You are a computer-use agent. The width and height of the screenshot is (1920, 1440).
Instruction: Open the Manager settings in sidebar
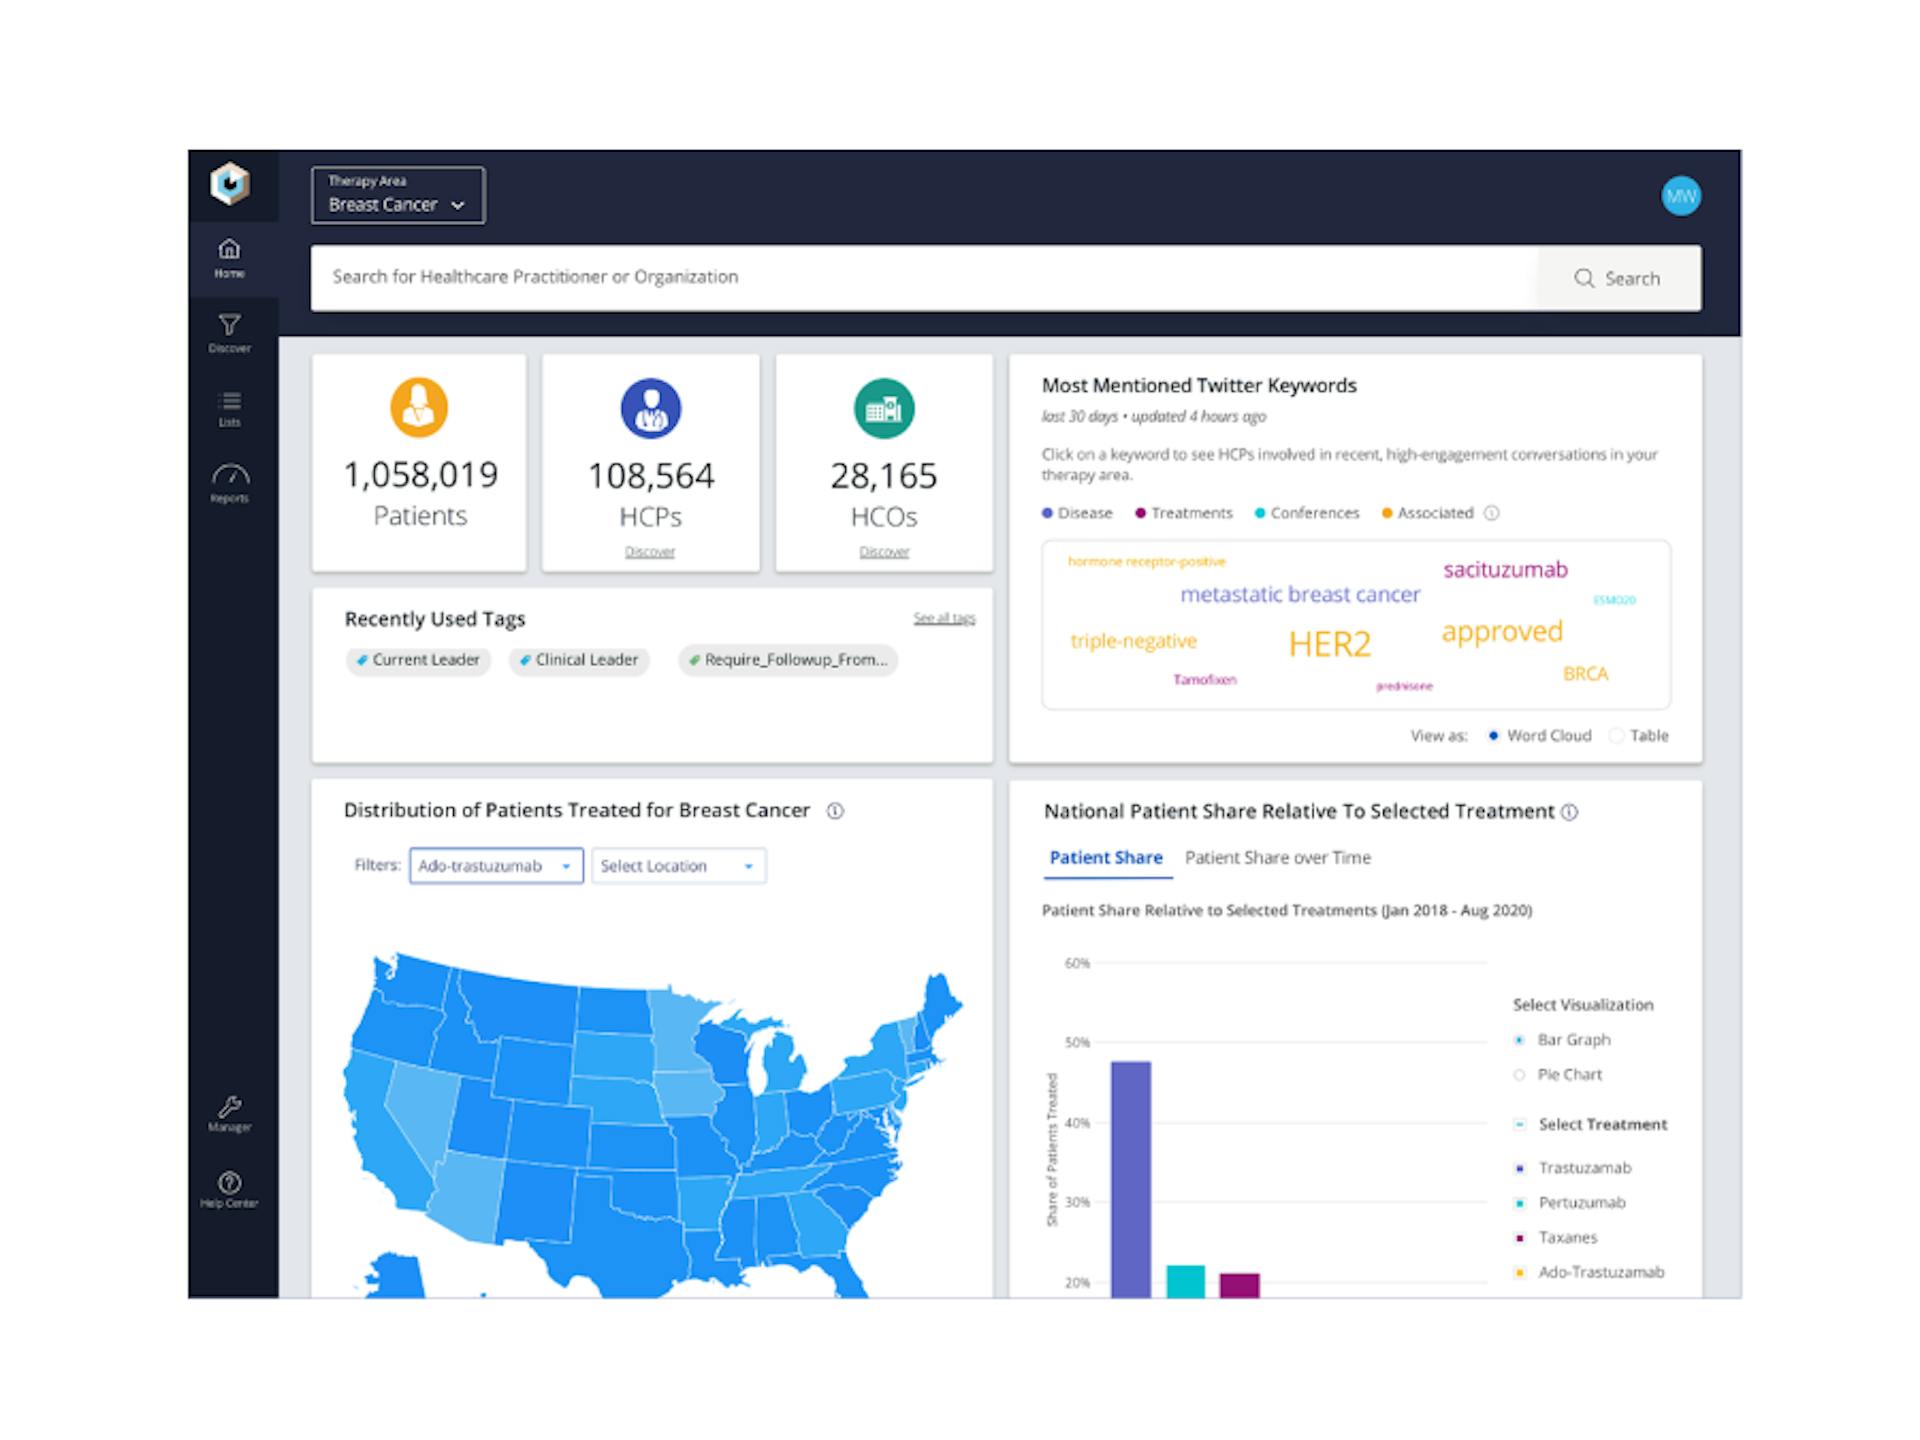tap(229, 1110)
